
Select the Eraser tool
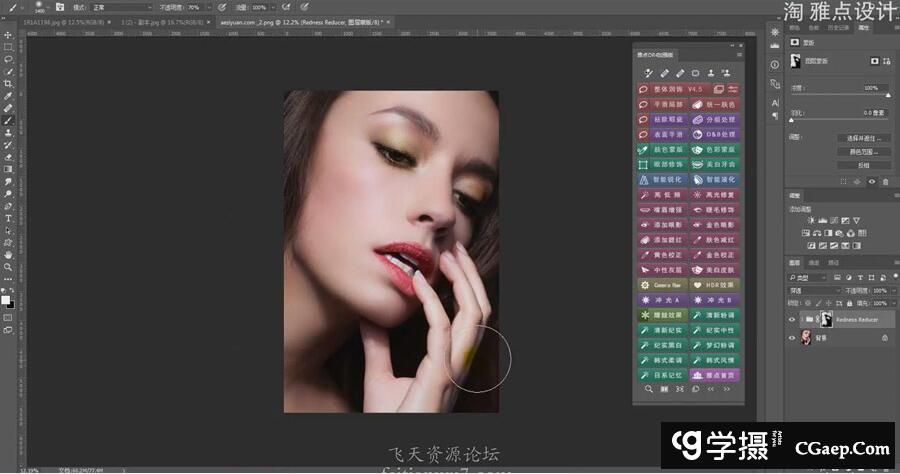tap(8, 157)
